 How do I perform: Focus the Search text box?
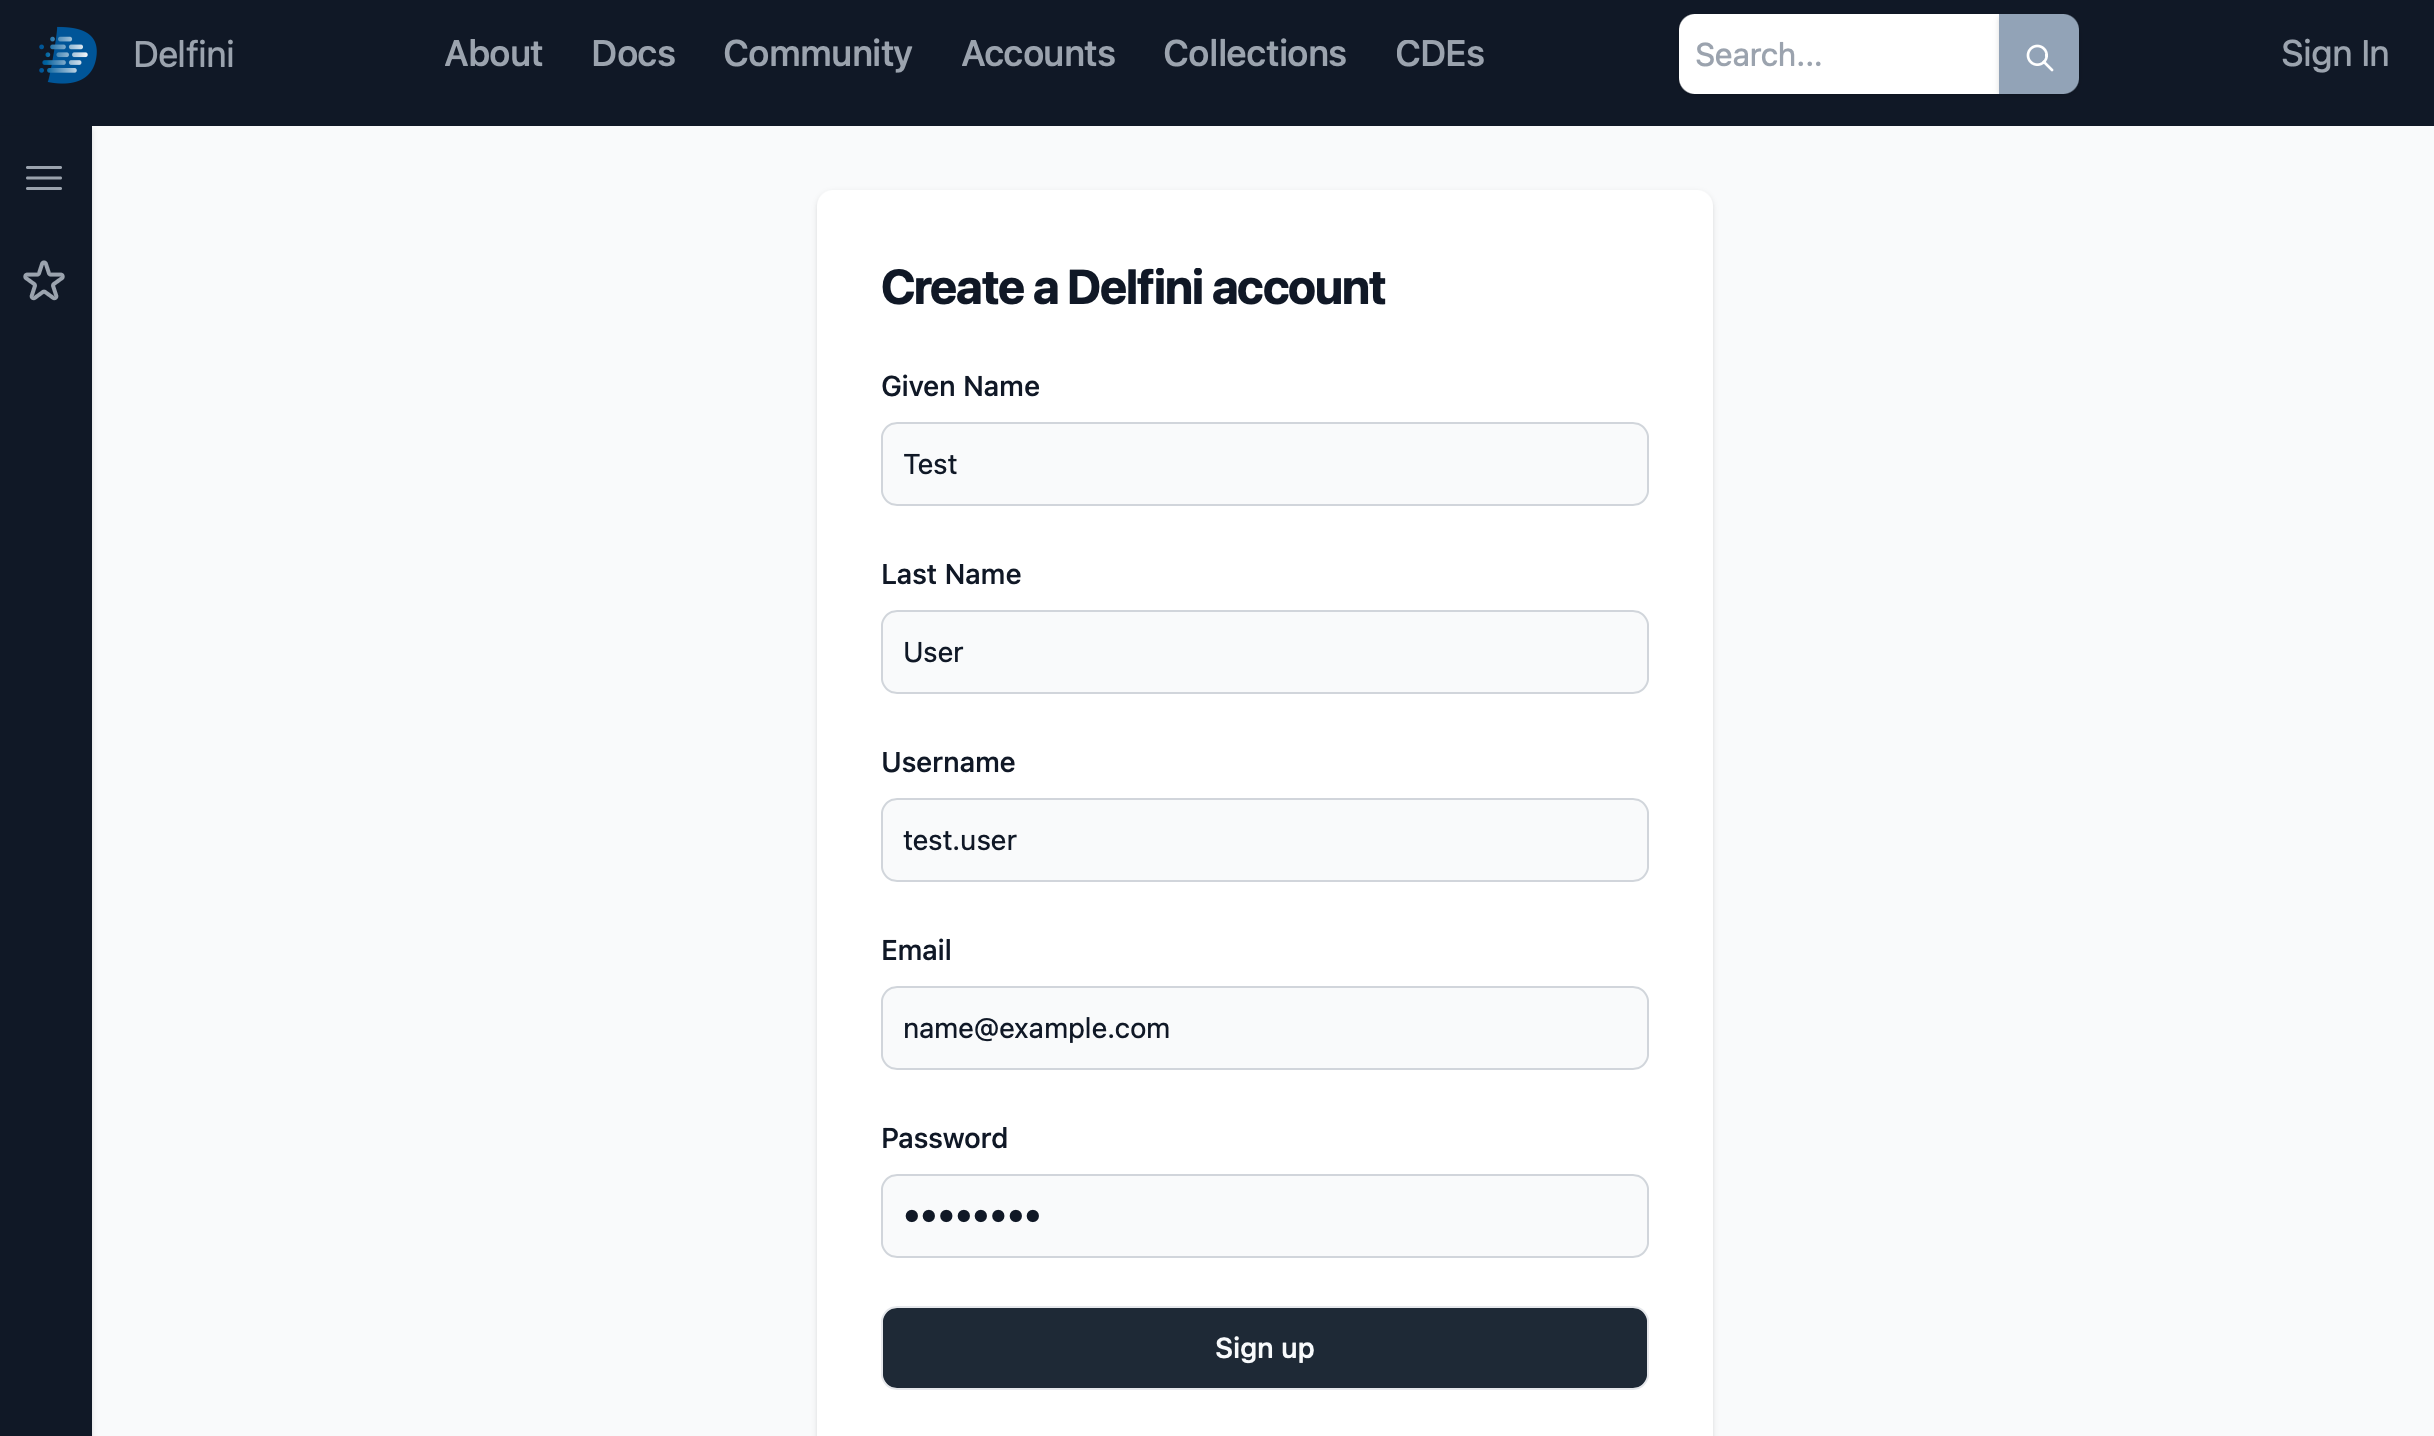[1838, 55]
